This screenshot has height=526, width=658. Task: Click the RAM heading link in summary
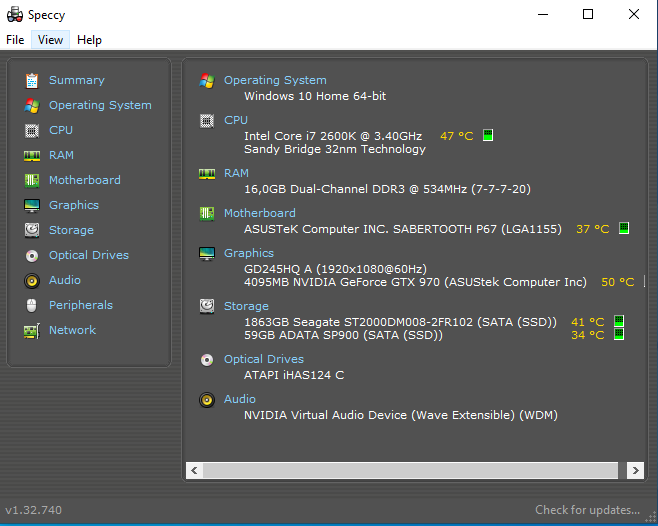point(236,173)
